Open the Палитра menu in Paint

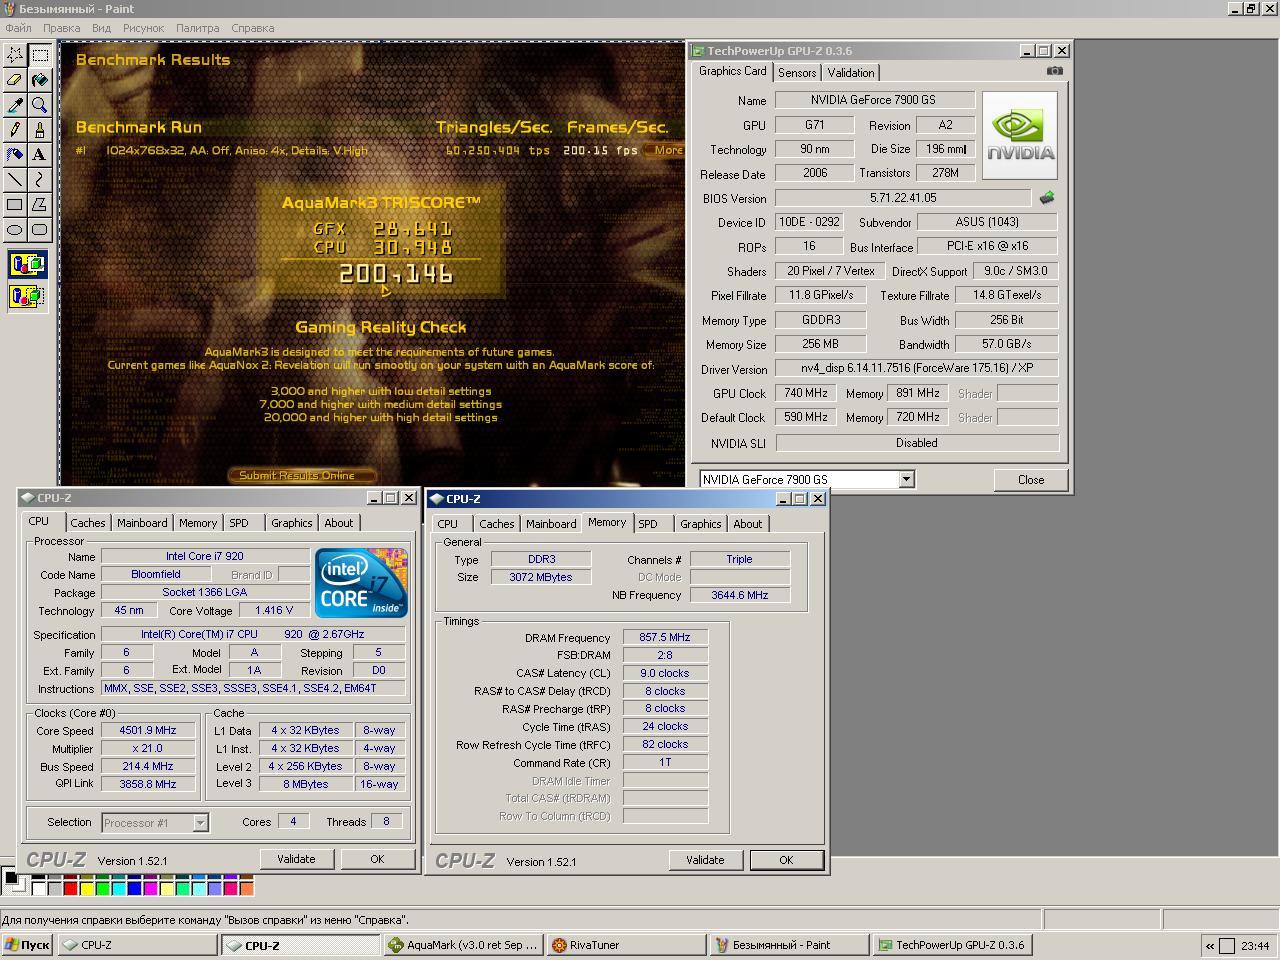tap(197, 28)
